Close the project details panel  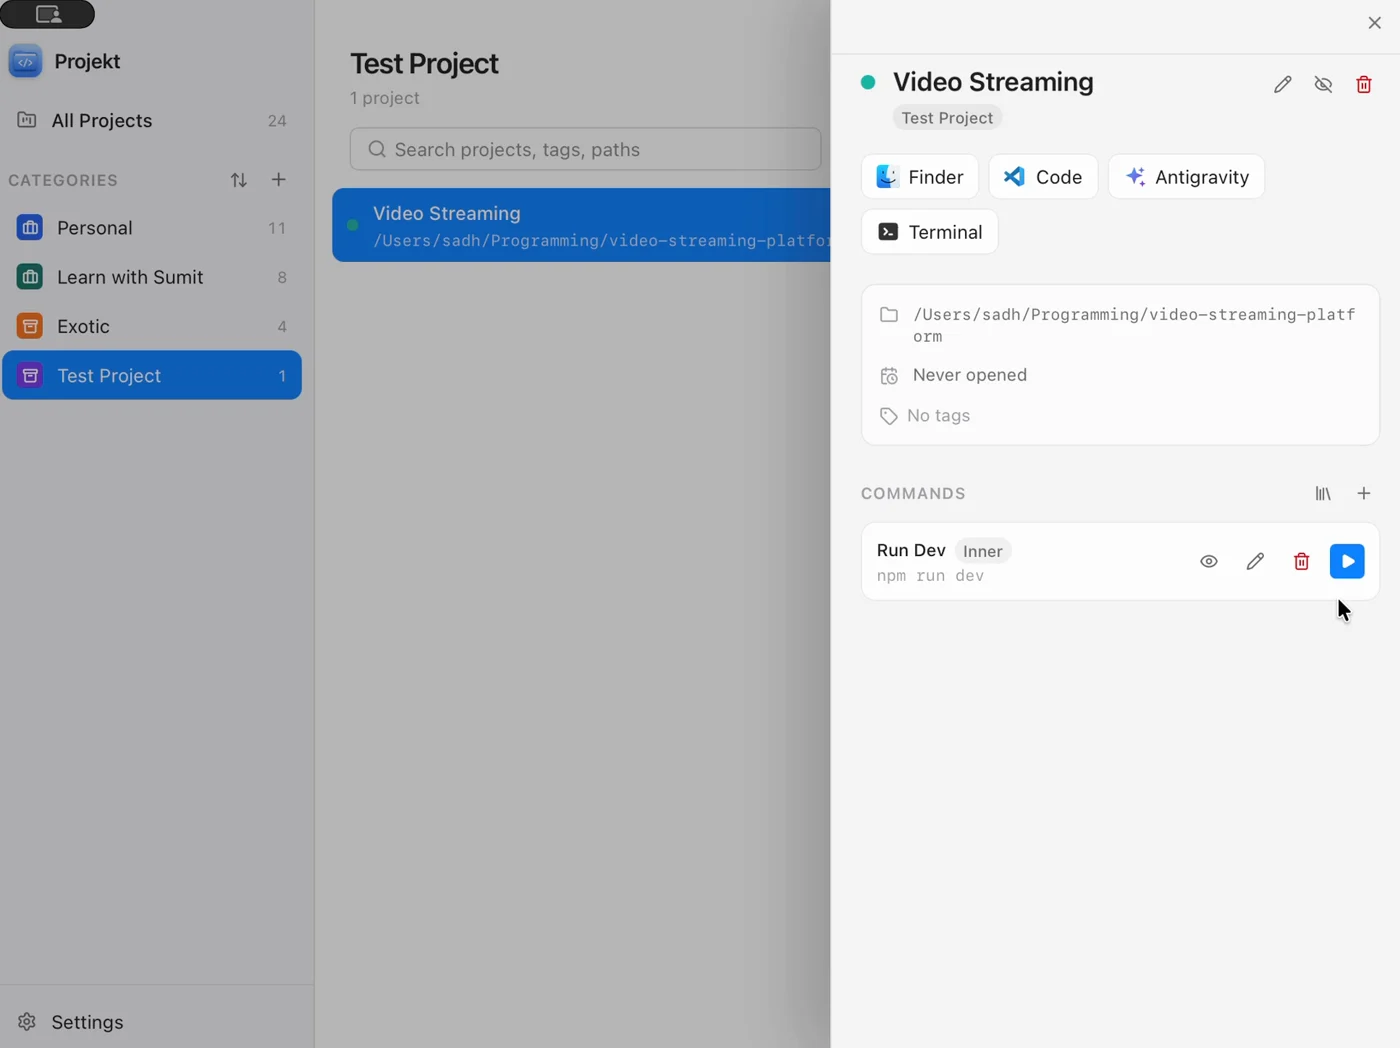[x=1375, y=23]
